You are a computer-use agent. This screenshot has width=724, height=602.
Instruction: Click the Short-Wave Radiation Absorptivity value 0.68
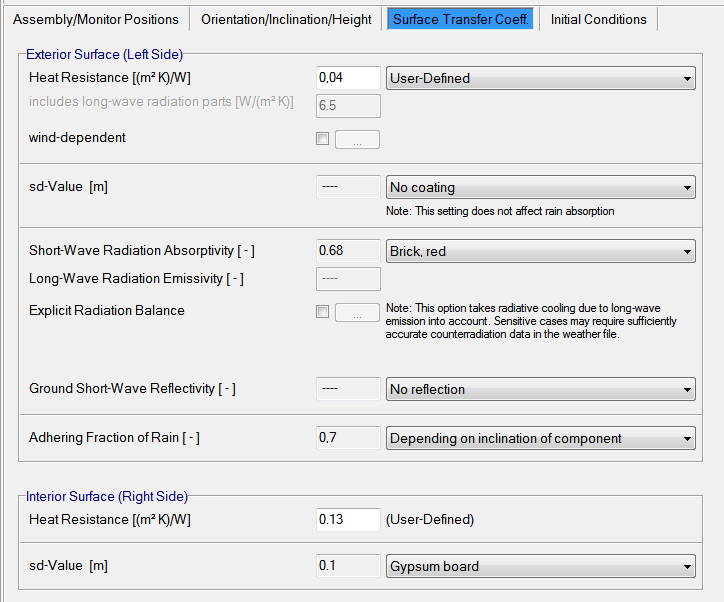(348, 252)
